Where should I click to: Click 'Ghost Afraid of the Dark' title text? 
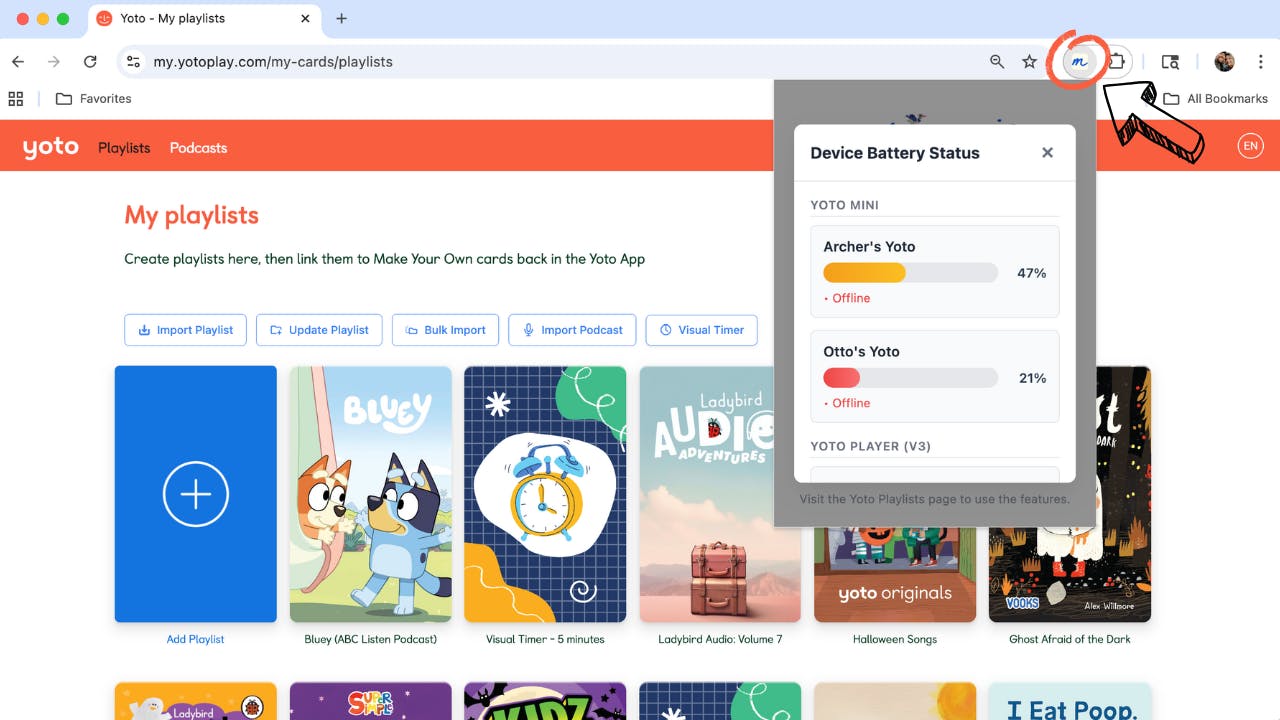pyautogui.click(x=1070, y=639)
